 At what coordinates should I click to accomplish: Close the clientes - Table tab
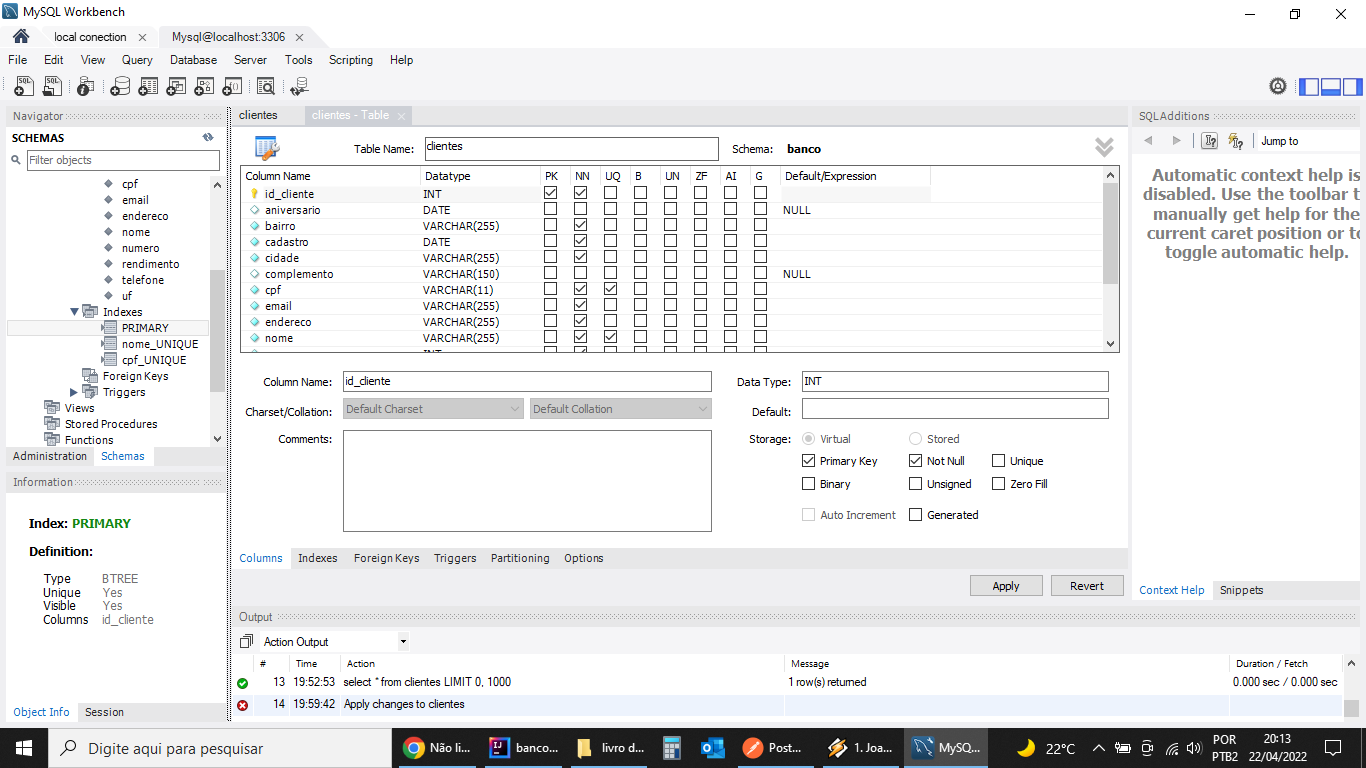pyautogui.click(x=401, y=116)
